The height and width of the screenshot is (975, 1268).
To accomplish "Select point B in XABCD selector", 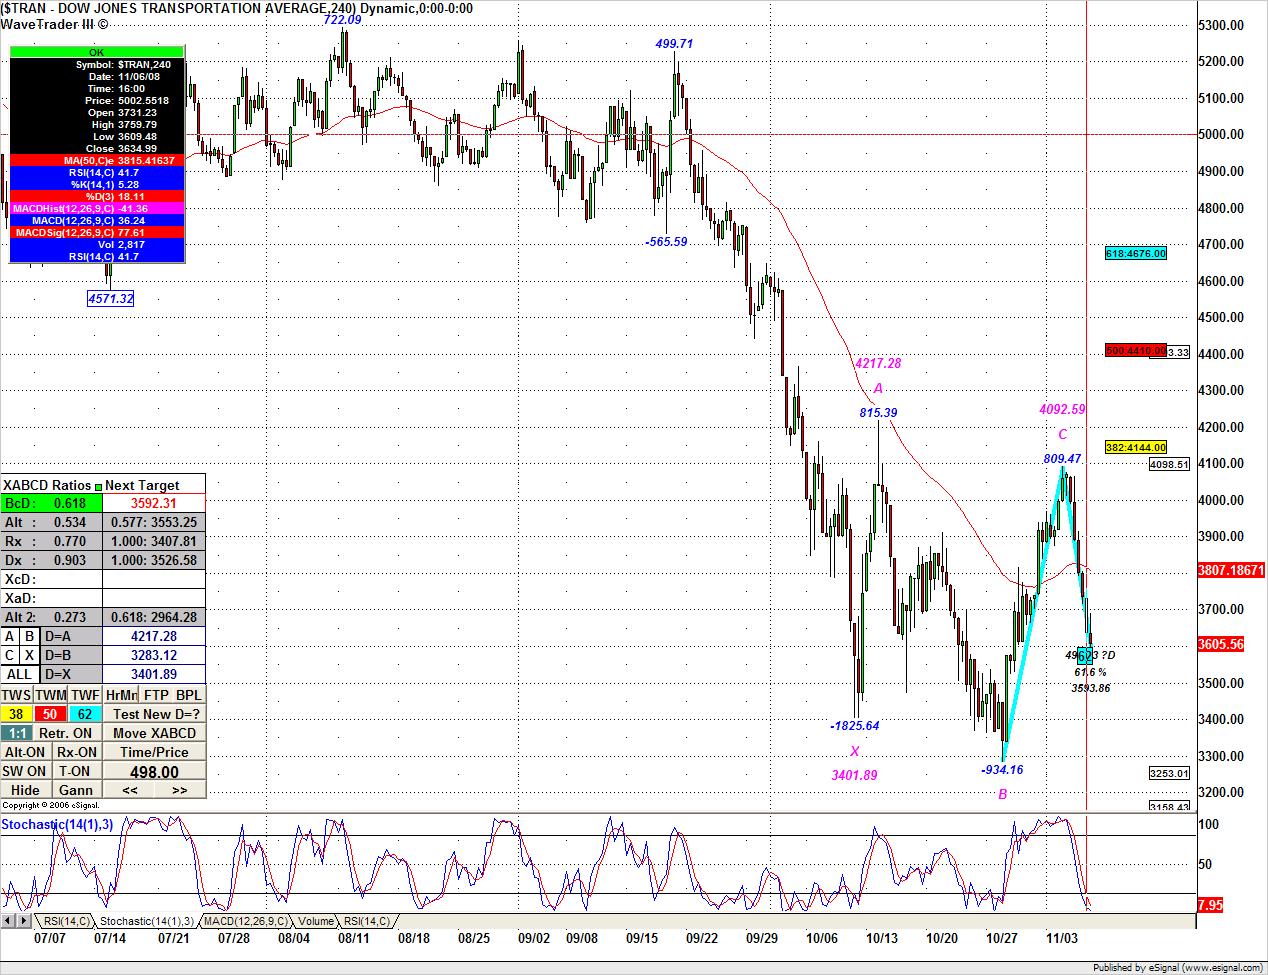I will [x=30, y=636].
